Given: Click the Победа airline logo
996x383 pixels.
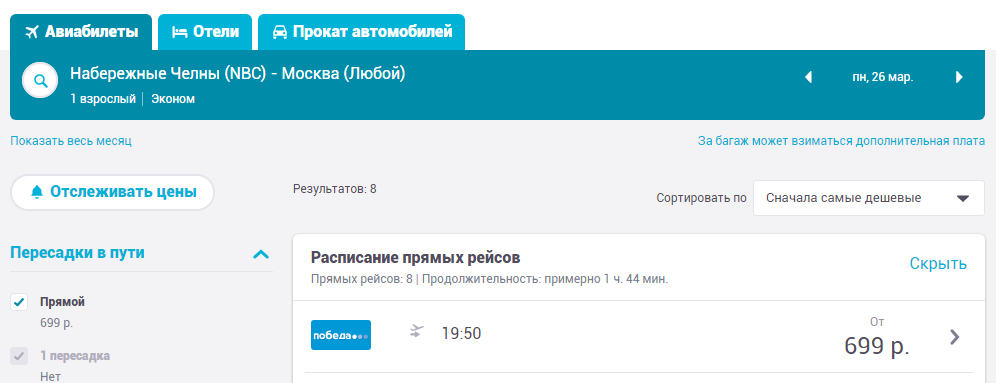Looking at the screenshot, I should pyautogui.click(x=340, y=335).
